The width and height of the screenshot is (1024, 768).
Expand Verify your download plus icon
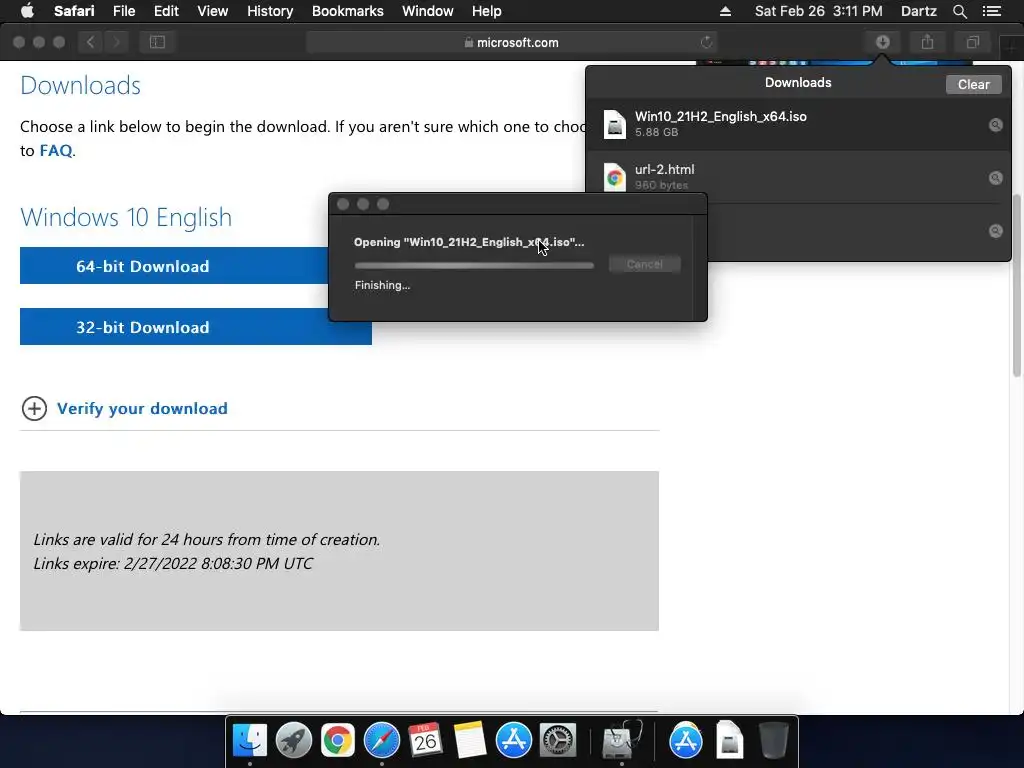pos(34,408)
